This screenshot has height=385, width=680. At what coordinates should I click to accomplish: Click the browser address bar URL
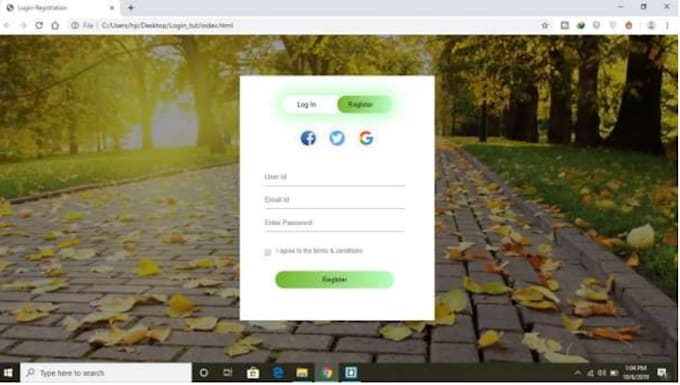click(x=167, y=26)
